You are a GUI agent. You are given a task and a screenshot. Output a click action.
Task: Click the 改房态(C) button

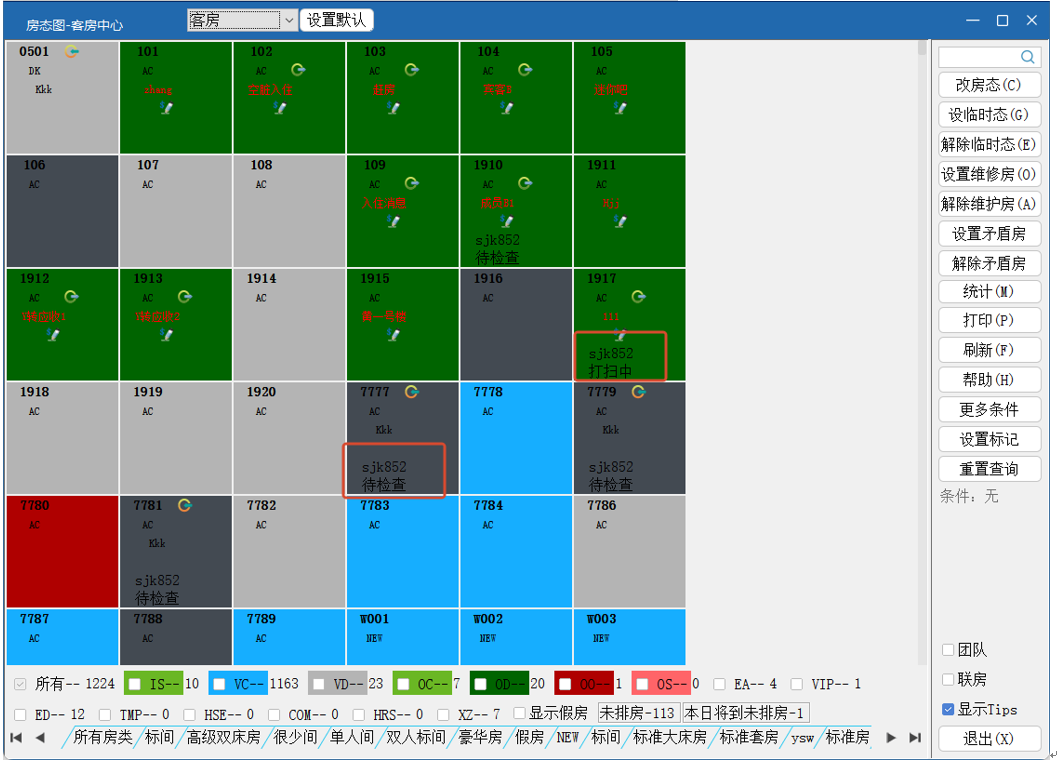pyautogui.click(x=989, y=85)
